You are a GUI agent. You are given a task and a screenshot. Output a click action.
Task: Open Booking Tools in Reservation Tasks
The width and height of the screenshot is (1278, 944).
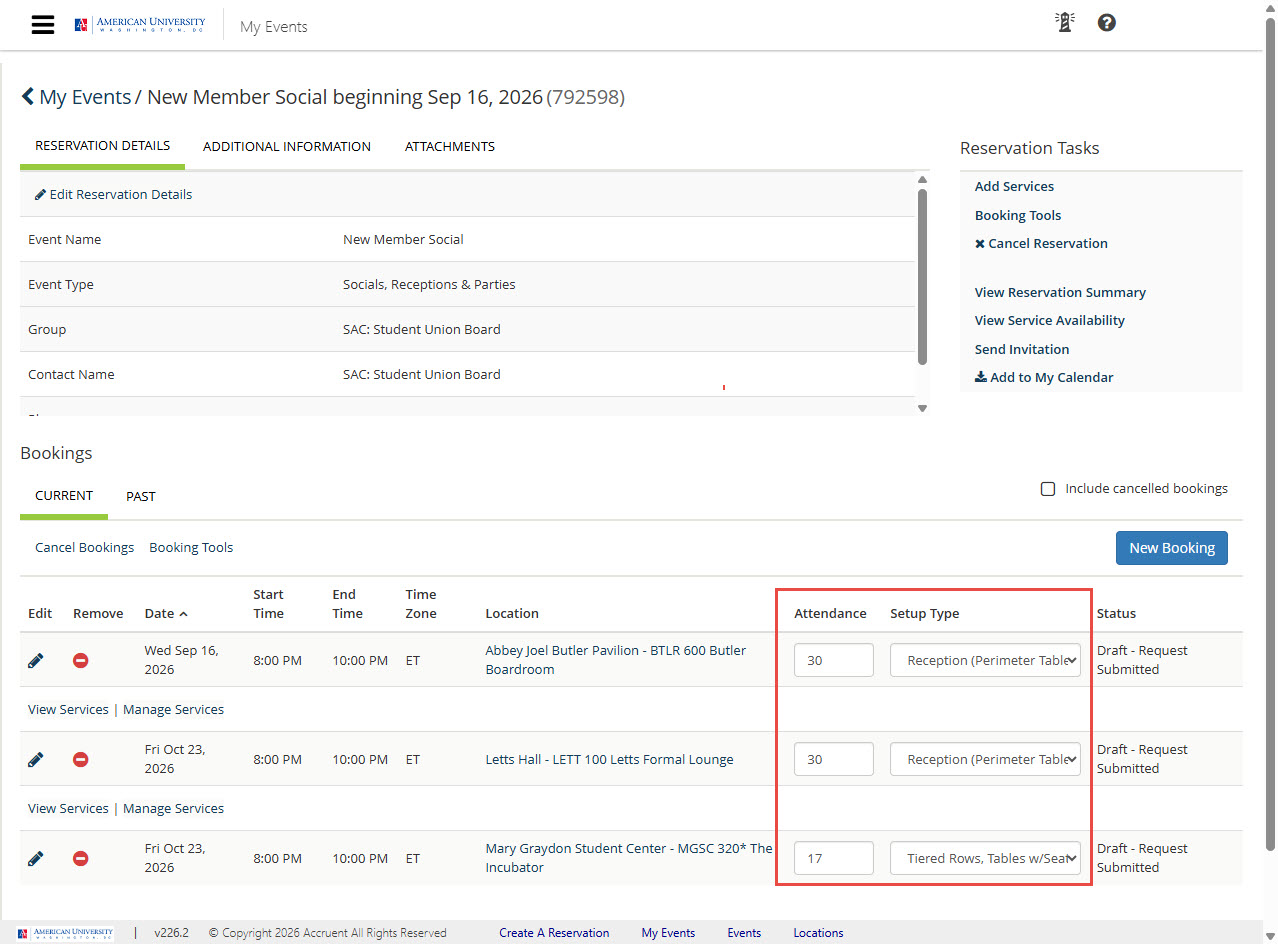pyautogui.click(x=1018, y=215)
